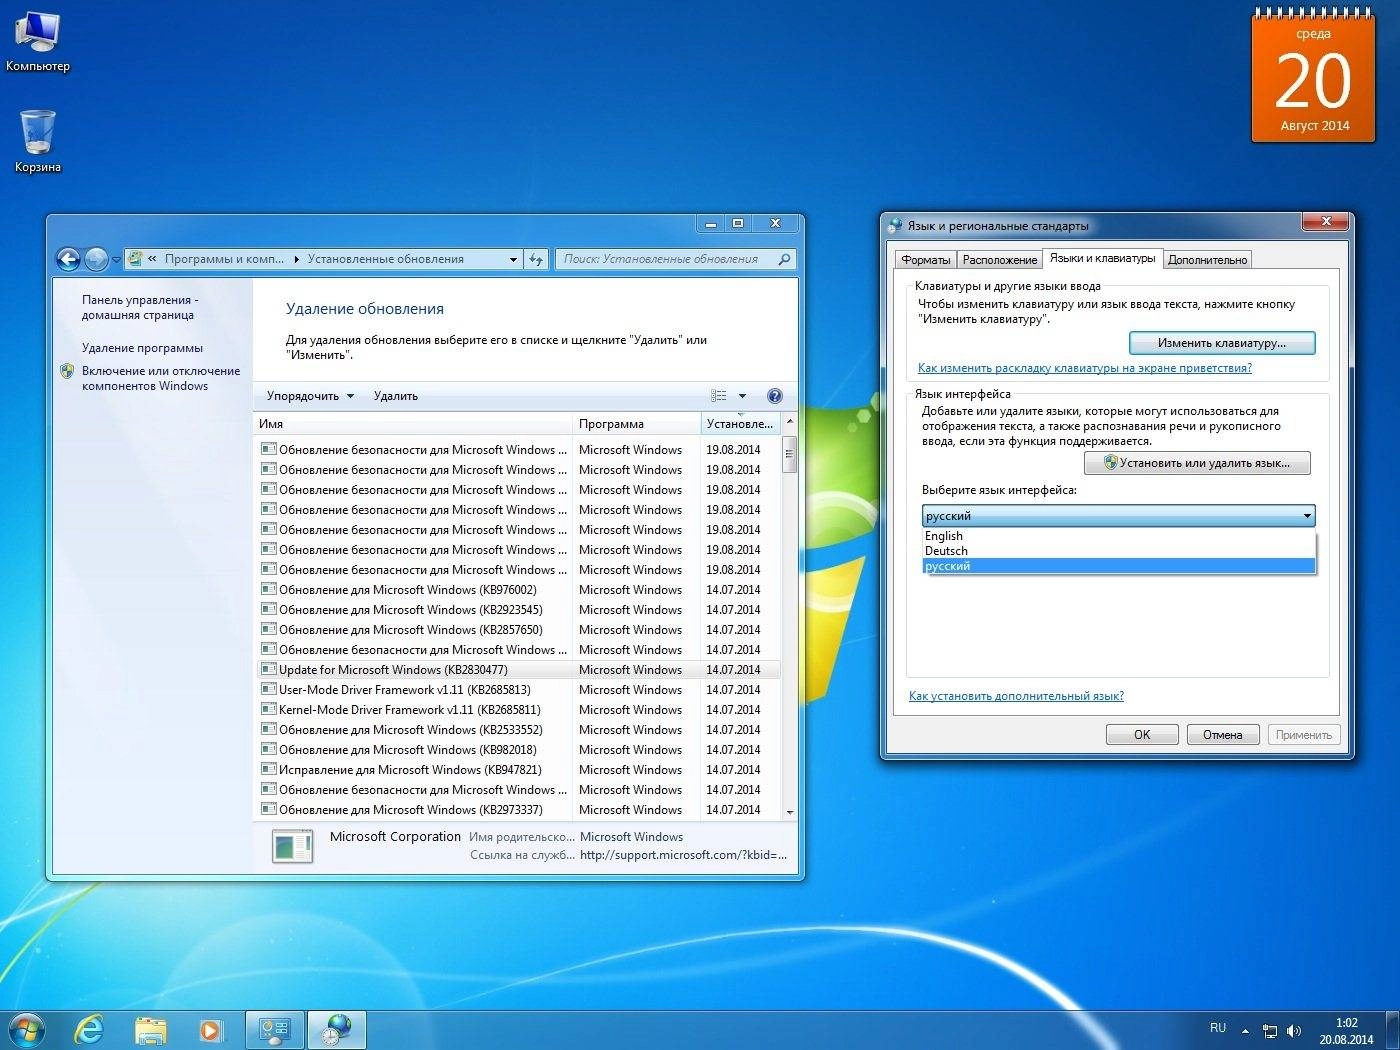Click Установить или удалить язык... button

[x=1197, y=463]
